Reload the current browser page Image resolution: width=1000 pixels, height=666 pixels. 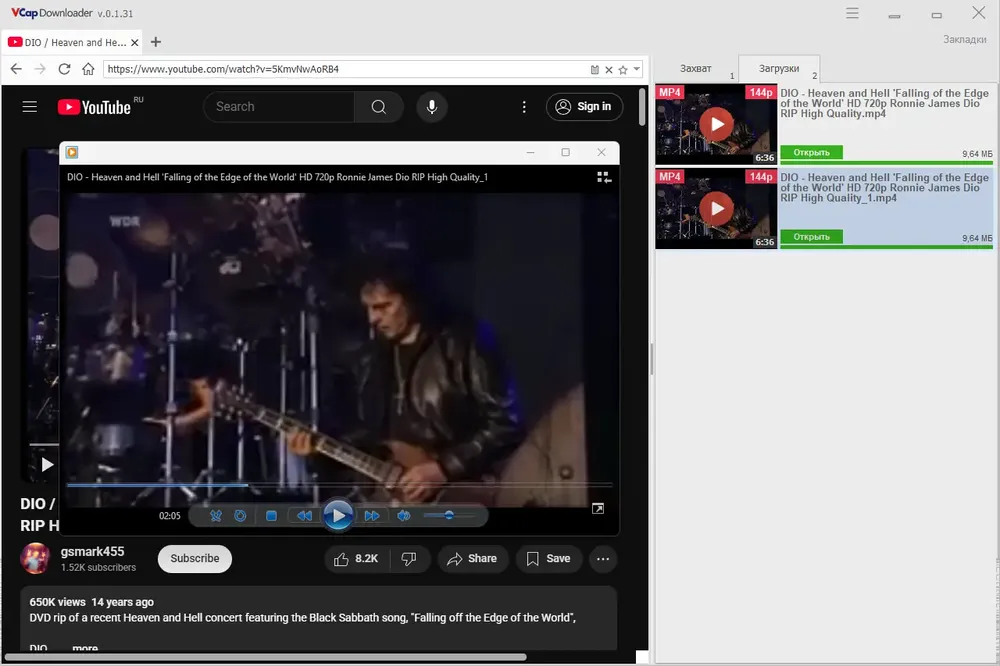(64, 69)
